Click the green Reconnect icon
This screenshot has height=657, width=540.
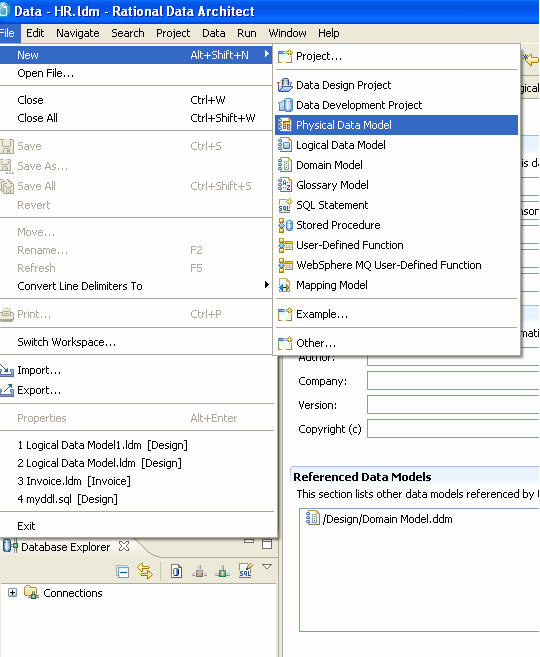(222, 572)
